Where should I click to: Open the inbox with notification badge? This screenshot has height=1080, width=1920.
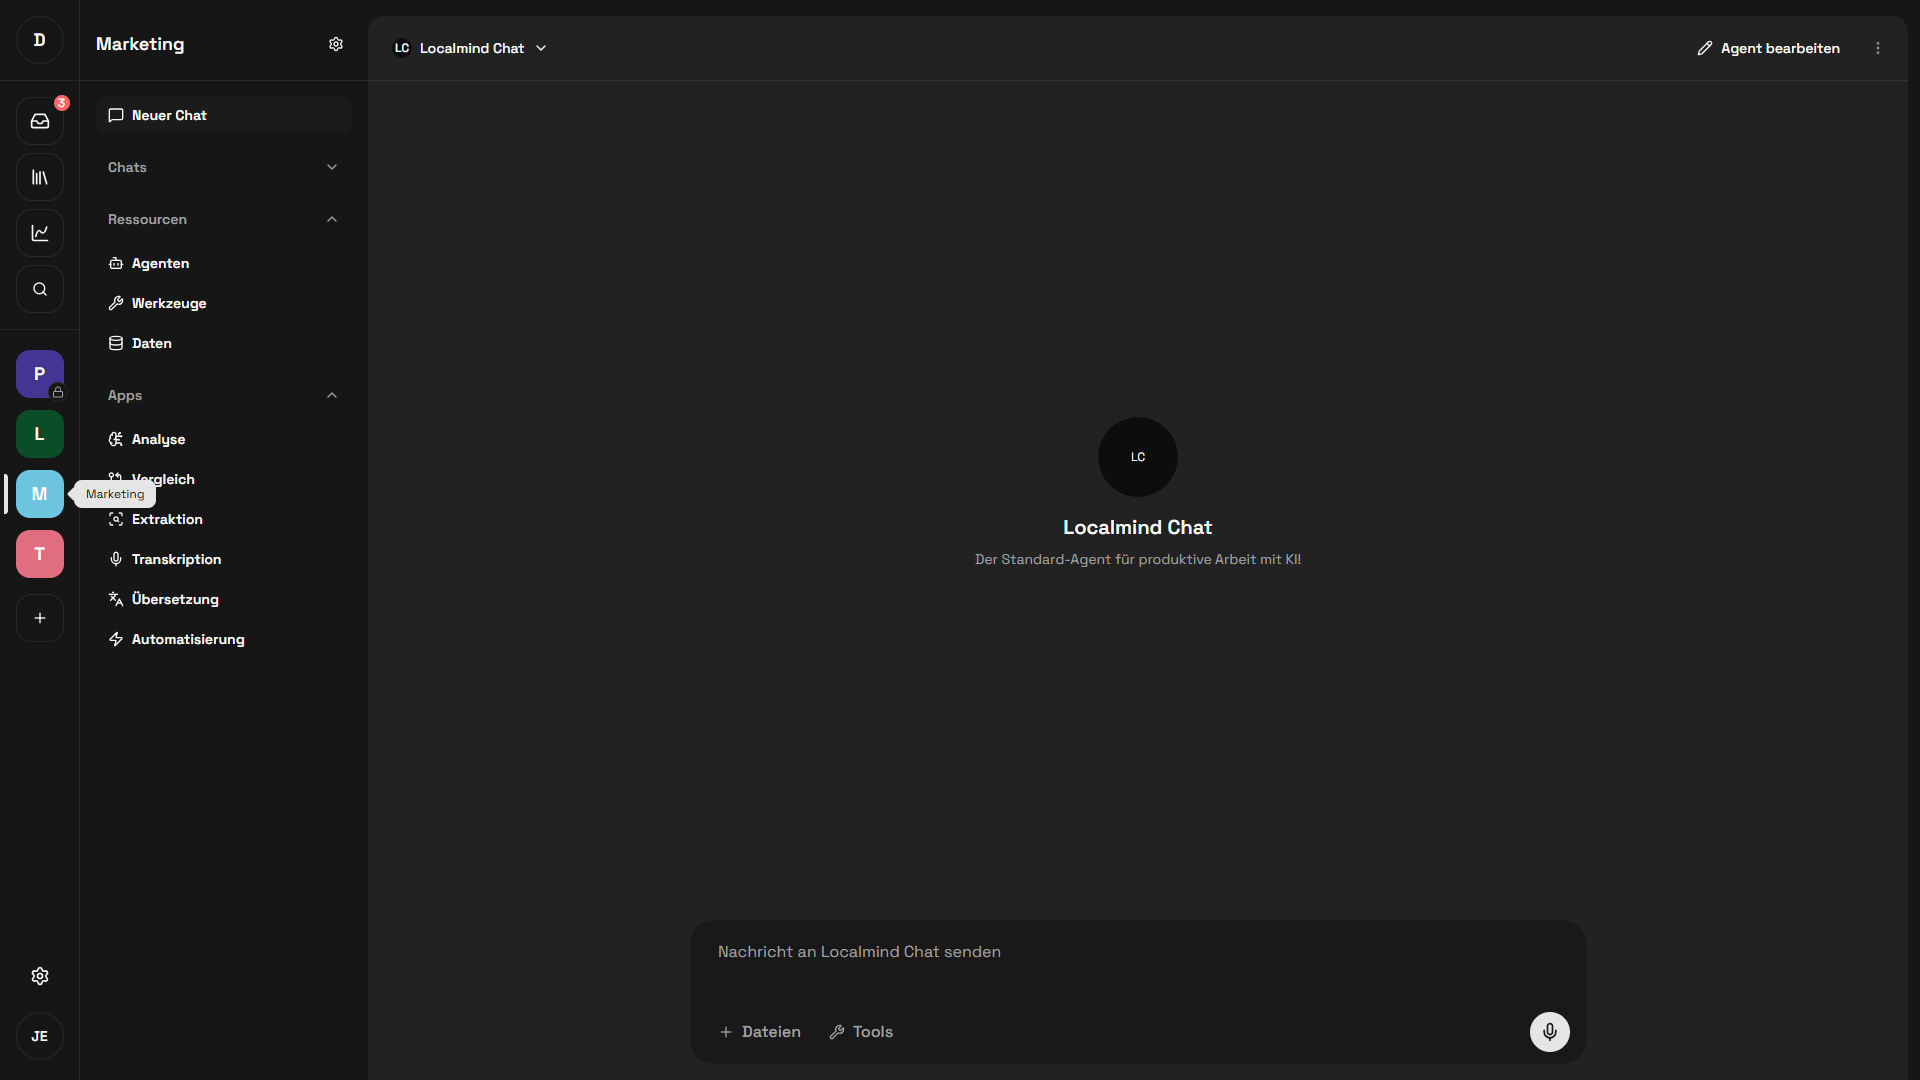pos(40,121)
